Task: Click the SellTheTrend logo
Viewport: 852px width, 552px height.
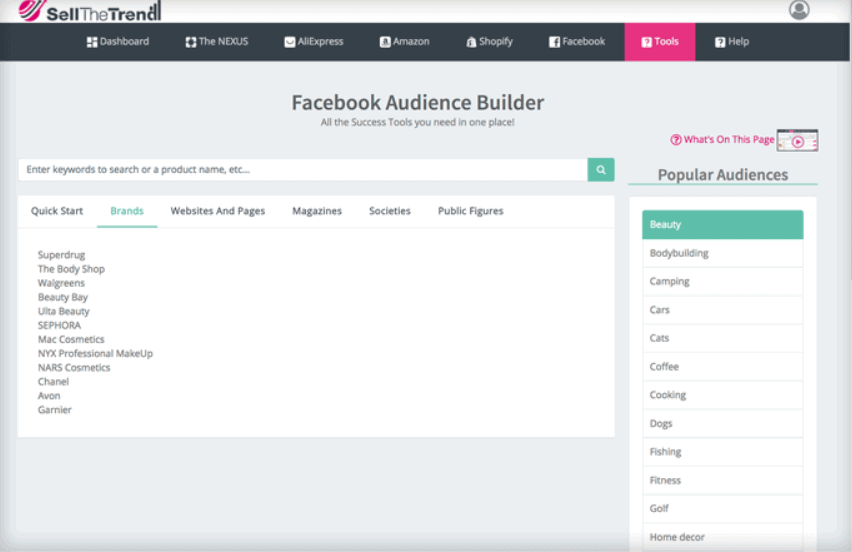Action: (90, 11)
